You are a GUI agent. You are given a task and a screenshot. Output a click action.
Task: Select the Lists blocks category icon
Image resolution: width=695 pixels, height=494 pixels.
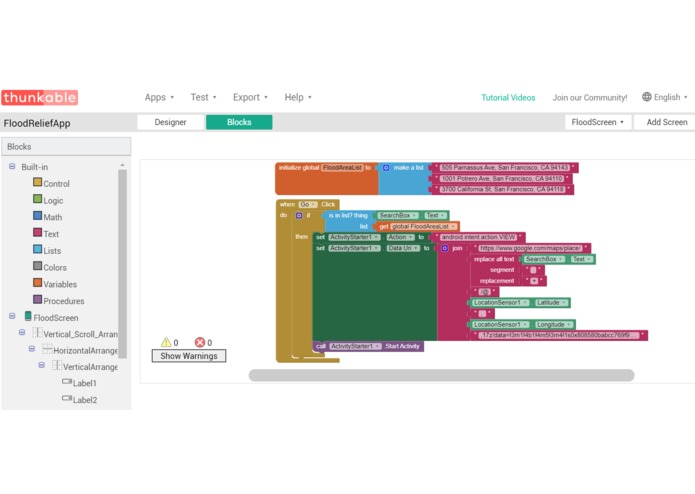point(38,249)
